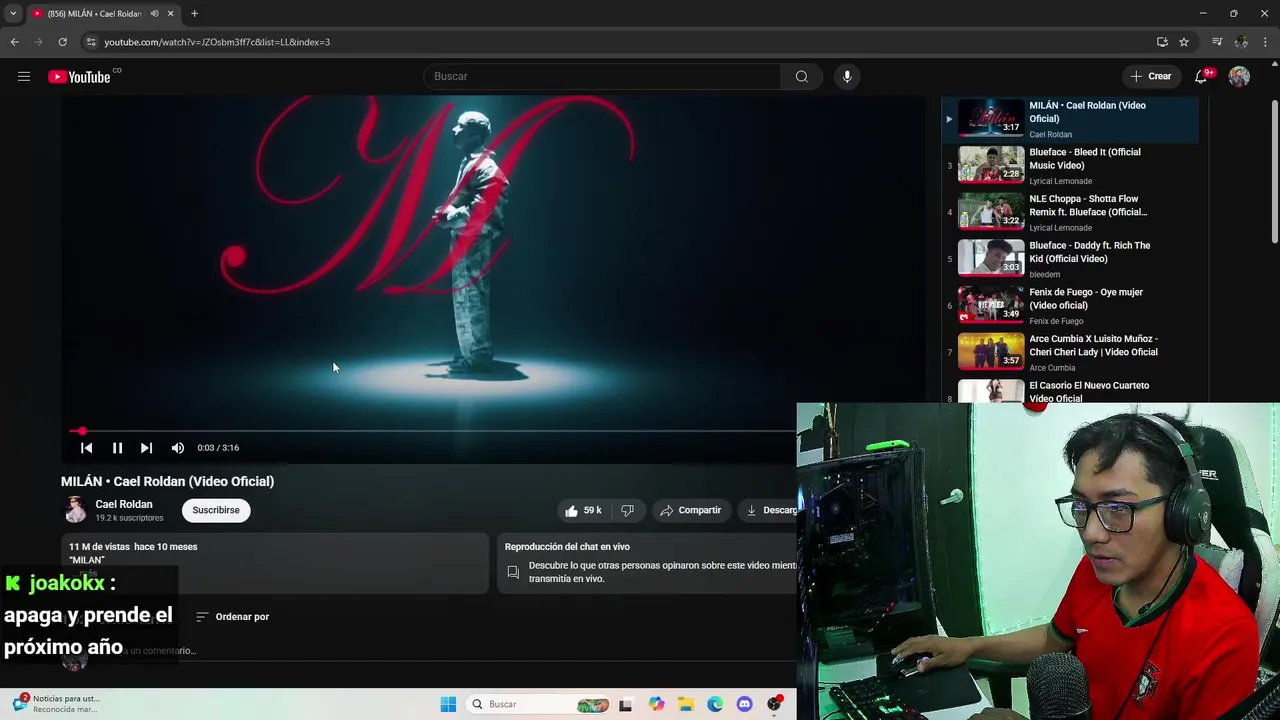Play NLE Choppa Shotta Flow Remix video
The image size is (1280, 720).
(x=1069, y=212)
